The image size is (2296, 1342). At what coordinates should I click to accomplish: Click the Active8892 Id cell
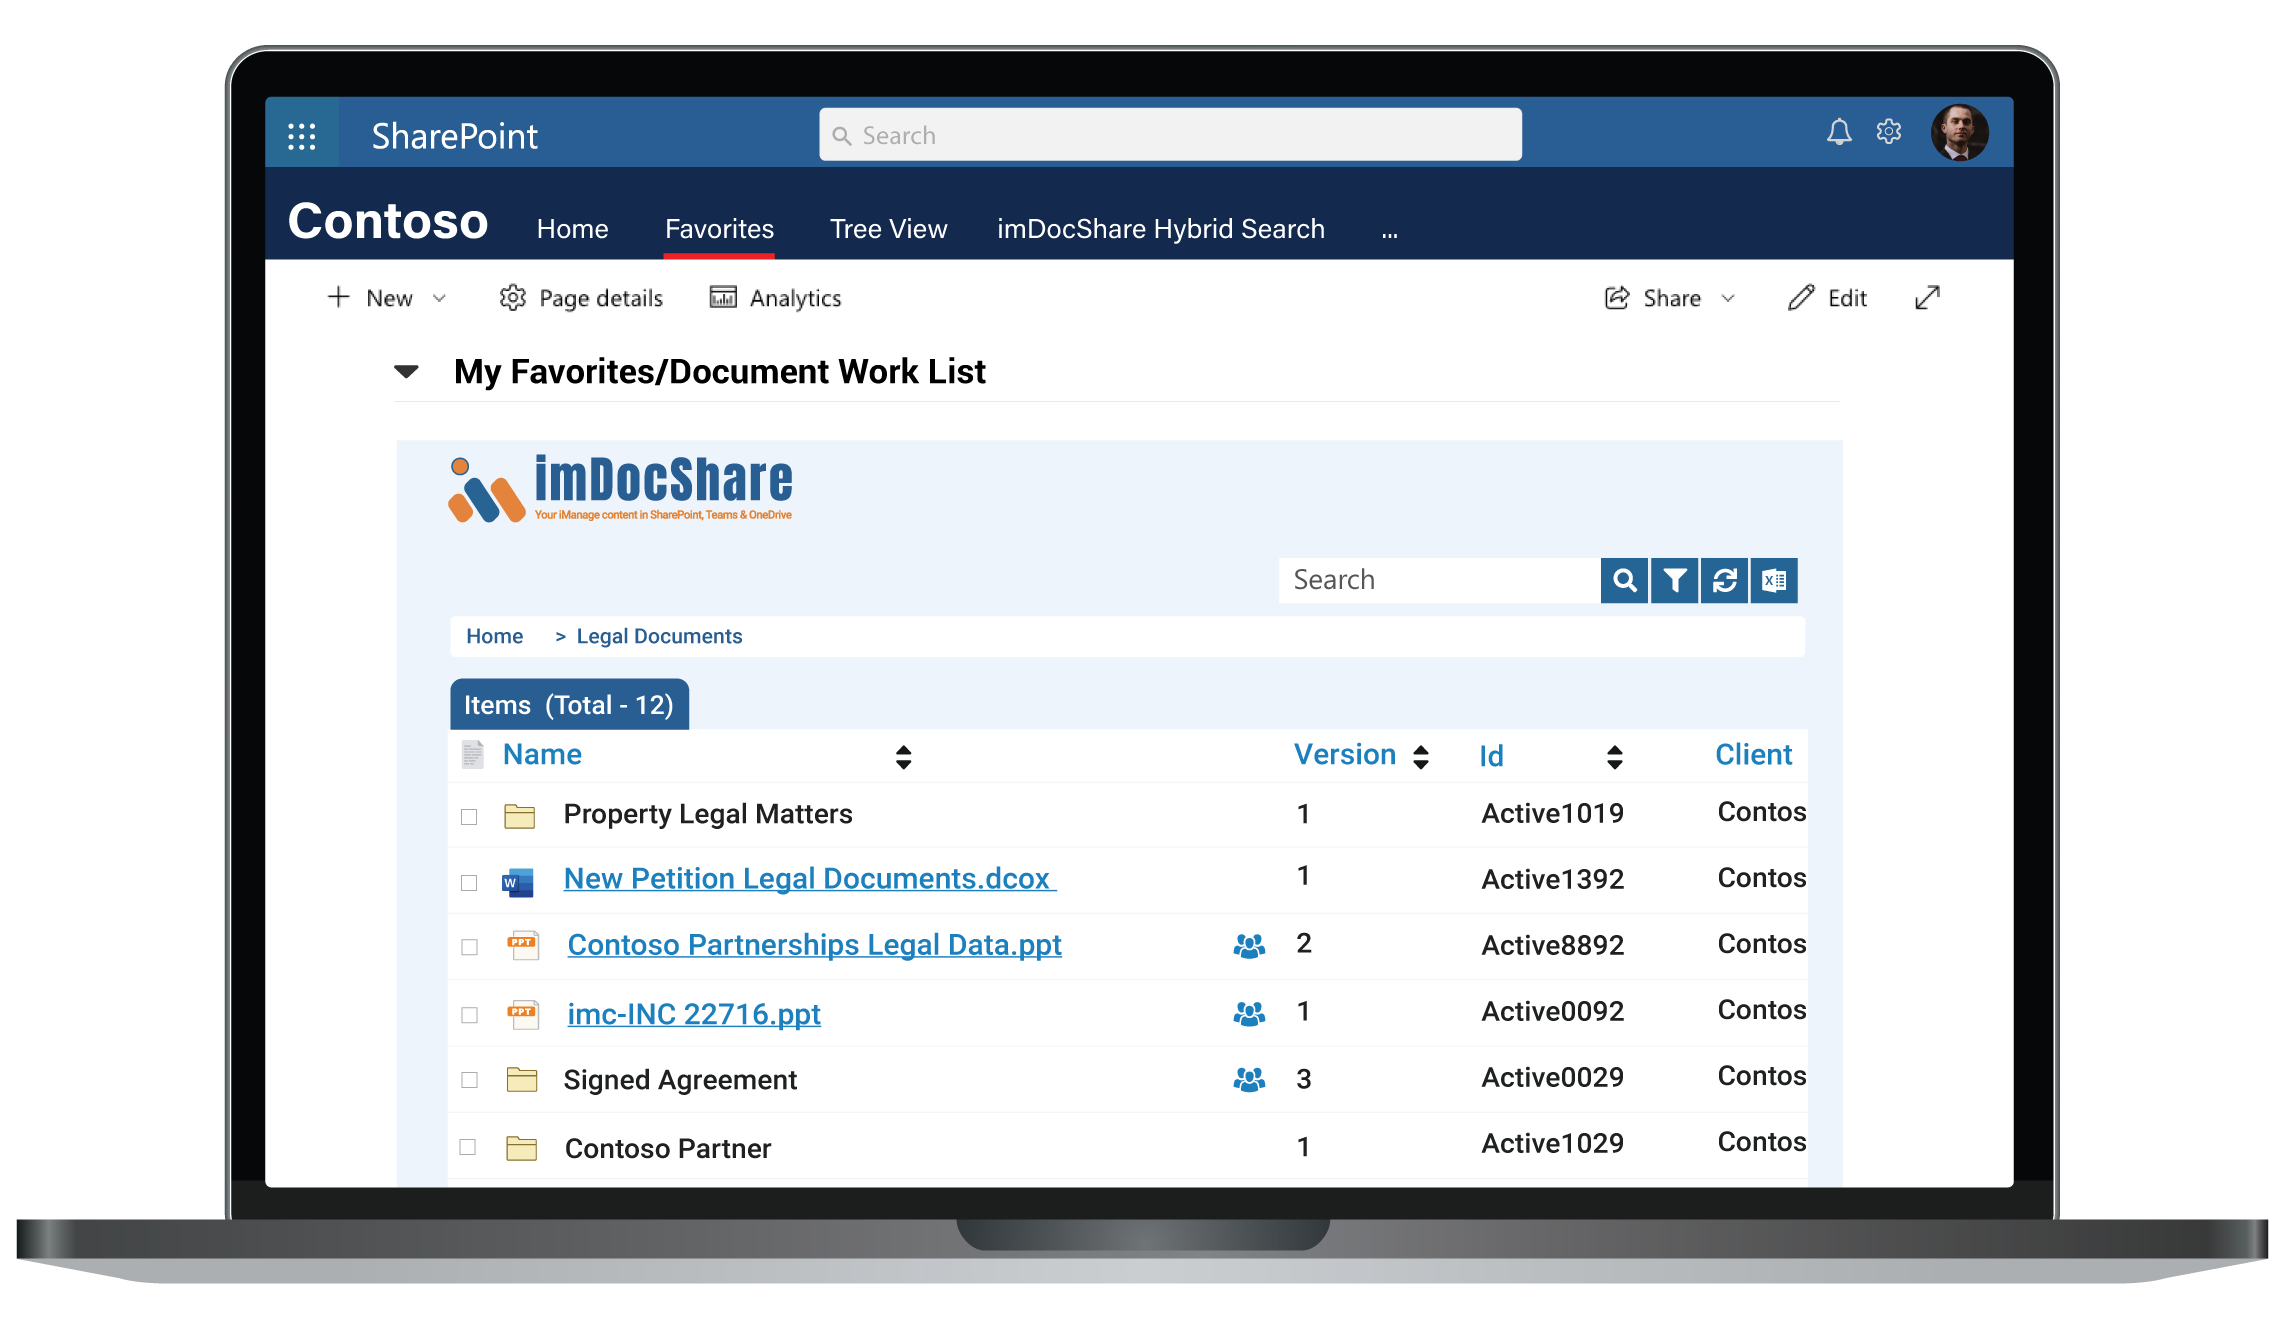1552,945
